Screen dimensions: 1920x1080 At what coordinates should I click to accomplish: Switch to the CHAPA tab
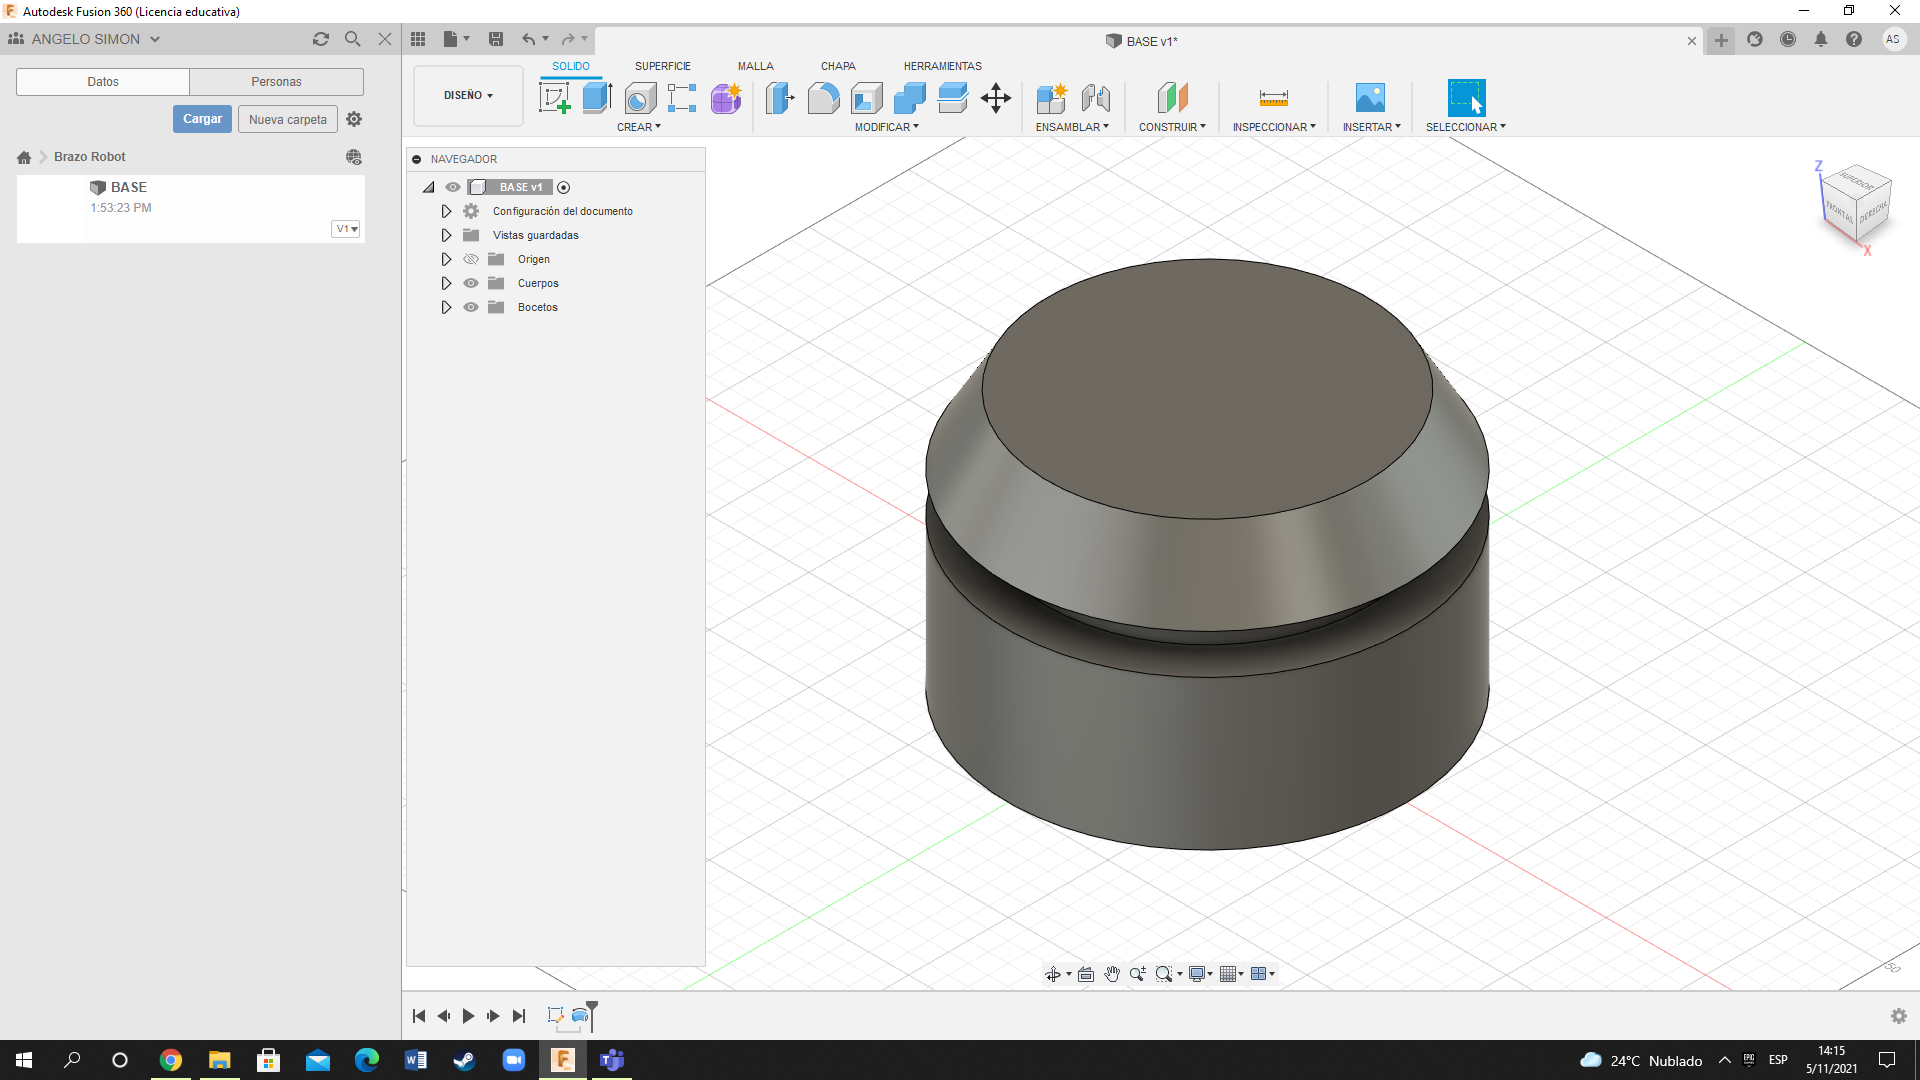coord(838,66)
